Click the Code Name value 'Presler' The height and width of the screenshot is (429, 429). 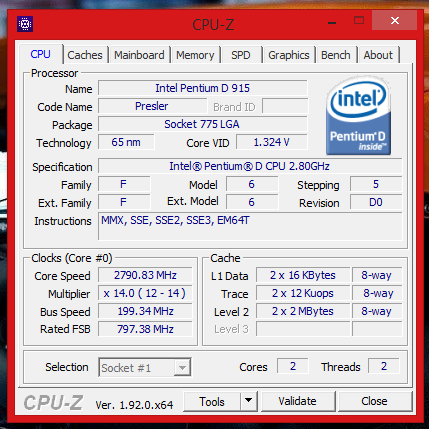[x=152, y=106]
